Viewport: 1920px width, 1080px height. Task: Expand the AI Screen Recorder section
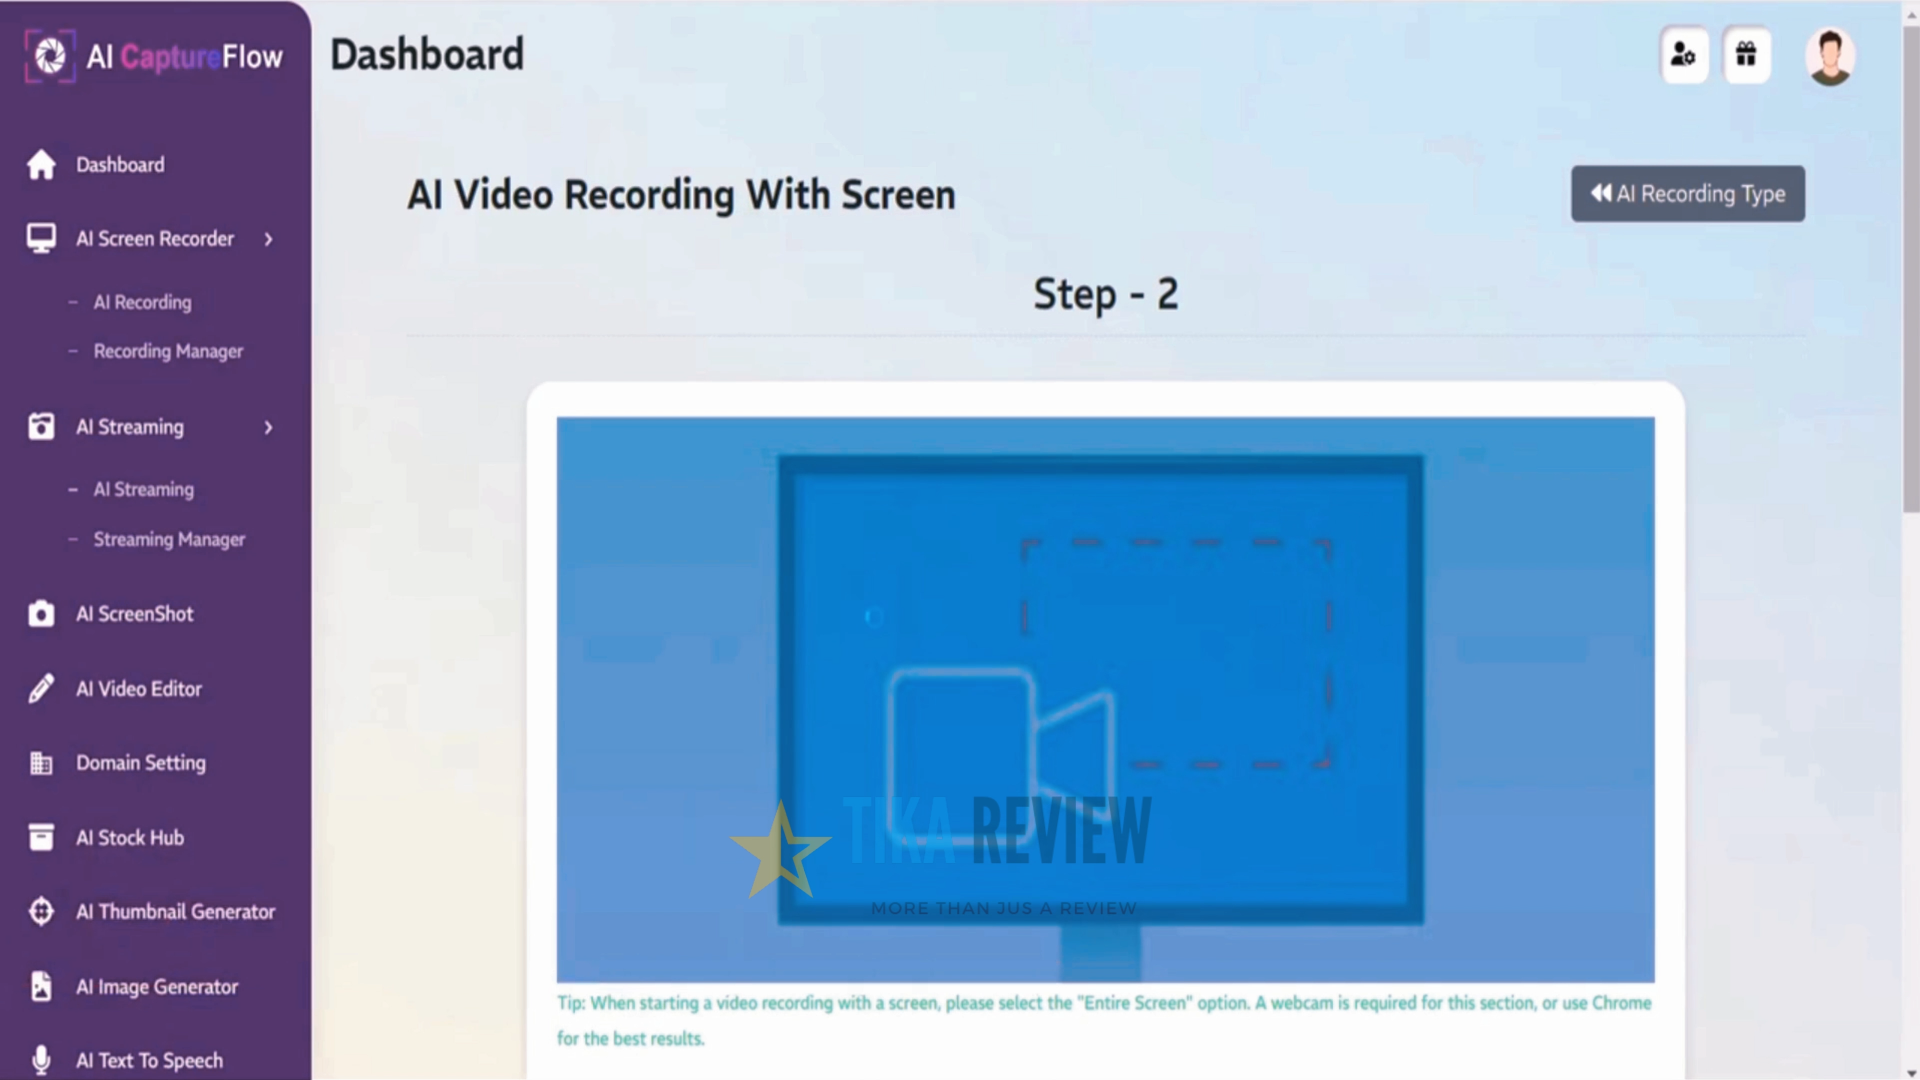[x=268, y=239]
